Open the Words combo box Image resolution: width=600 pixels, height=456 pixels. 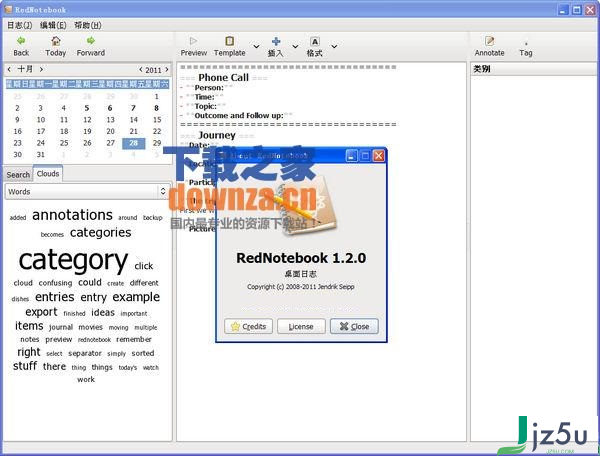click(87, 191)
